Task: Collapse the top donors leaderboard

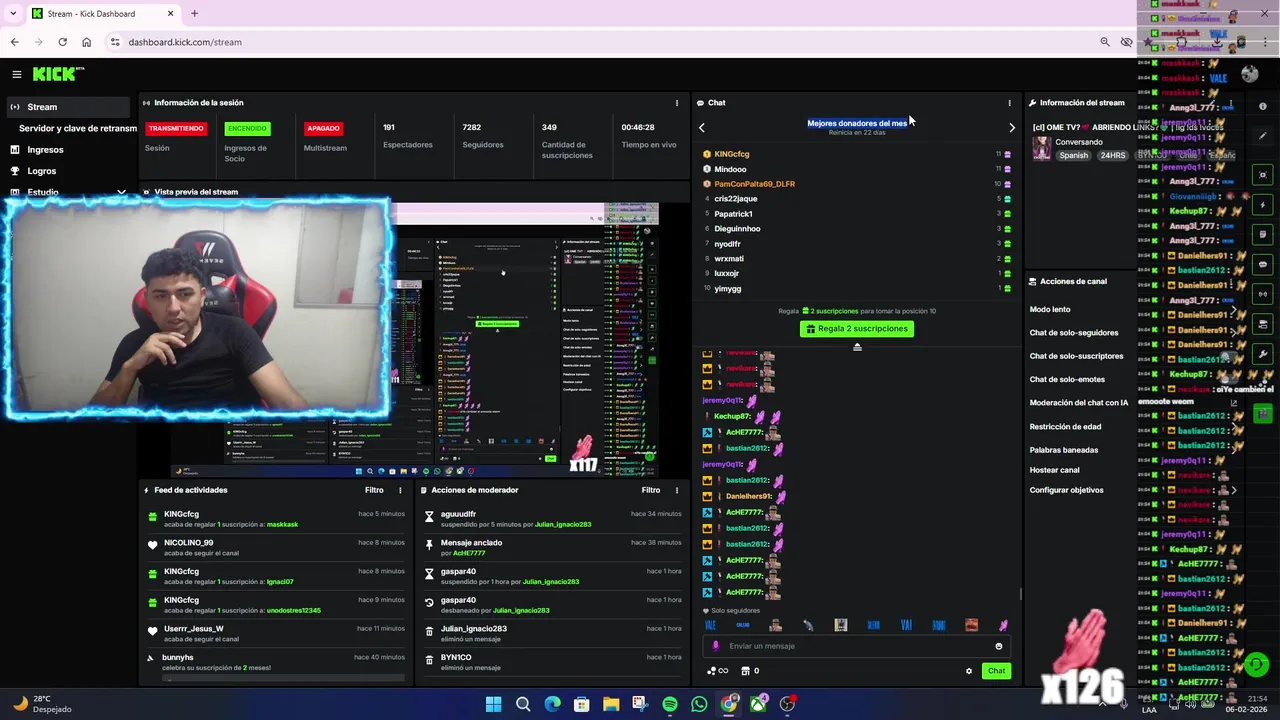Action: click(857, 347)
